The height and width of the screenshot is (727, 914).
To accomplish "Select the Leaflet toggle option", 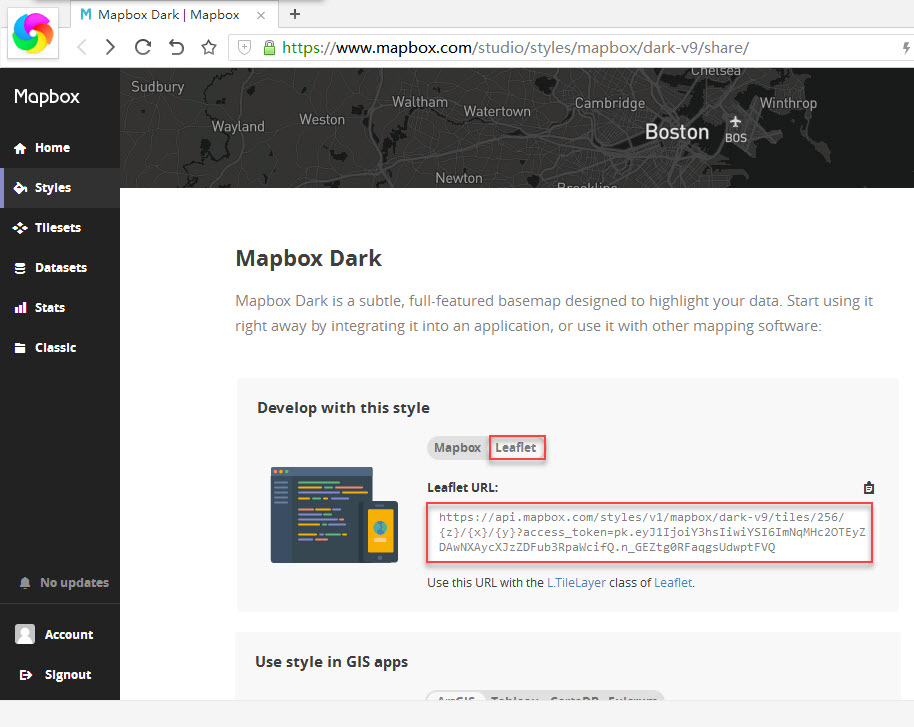I will (516, 448).
